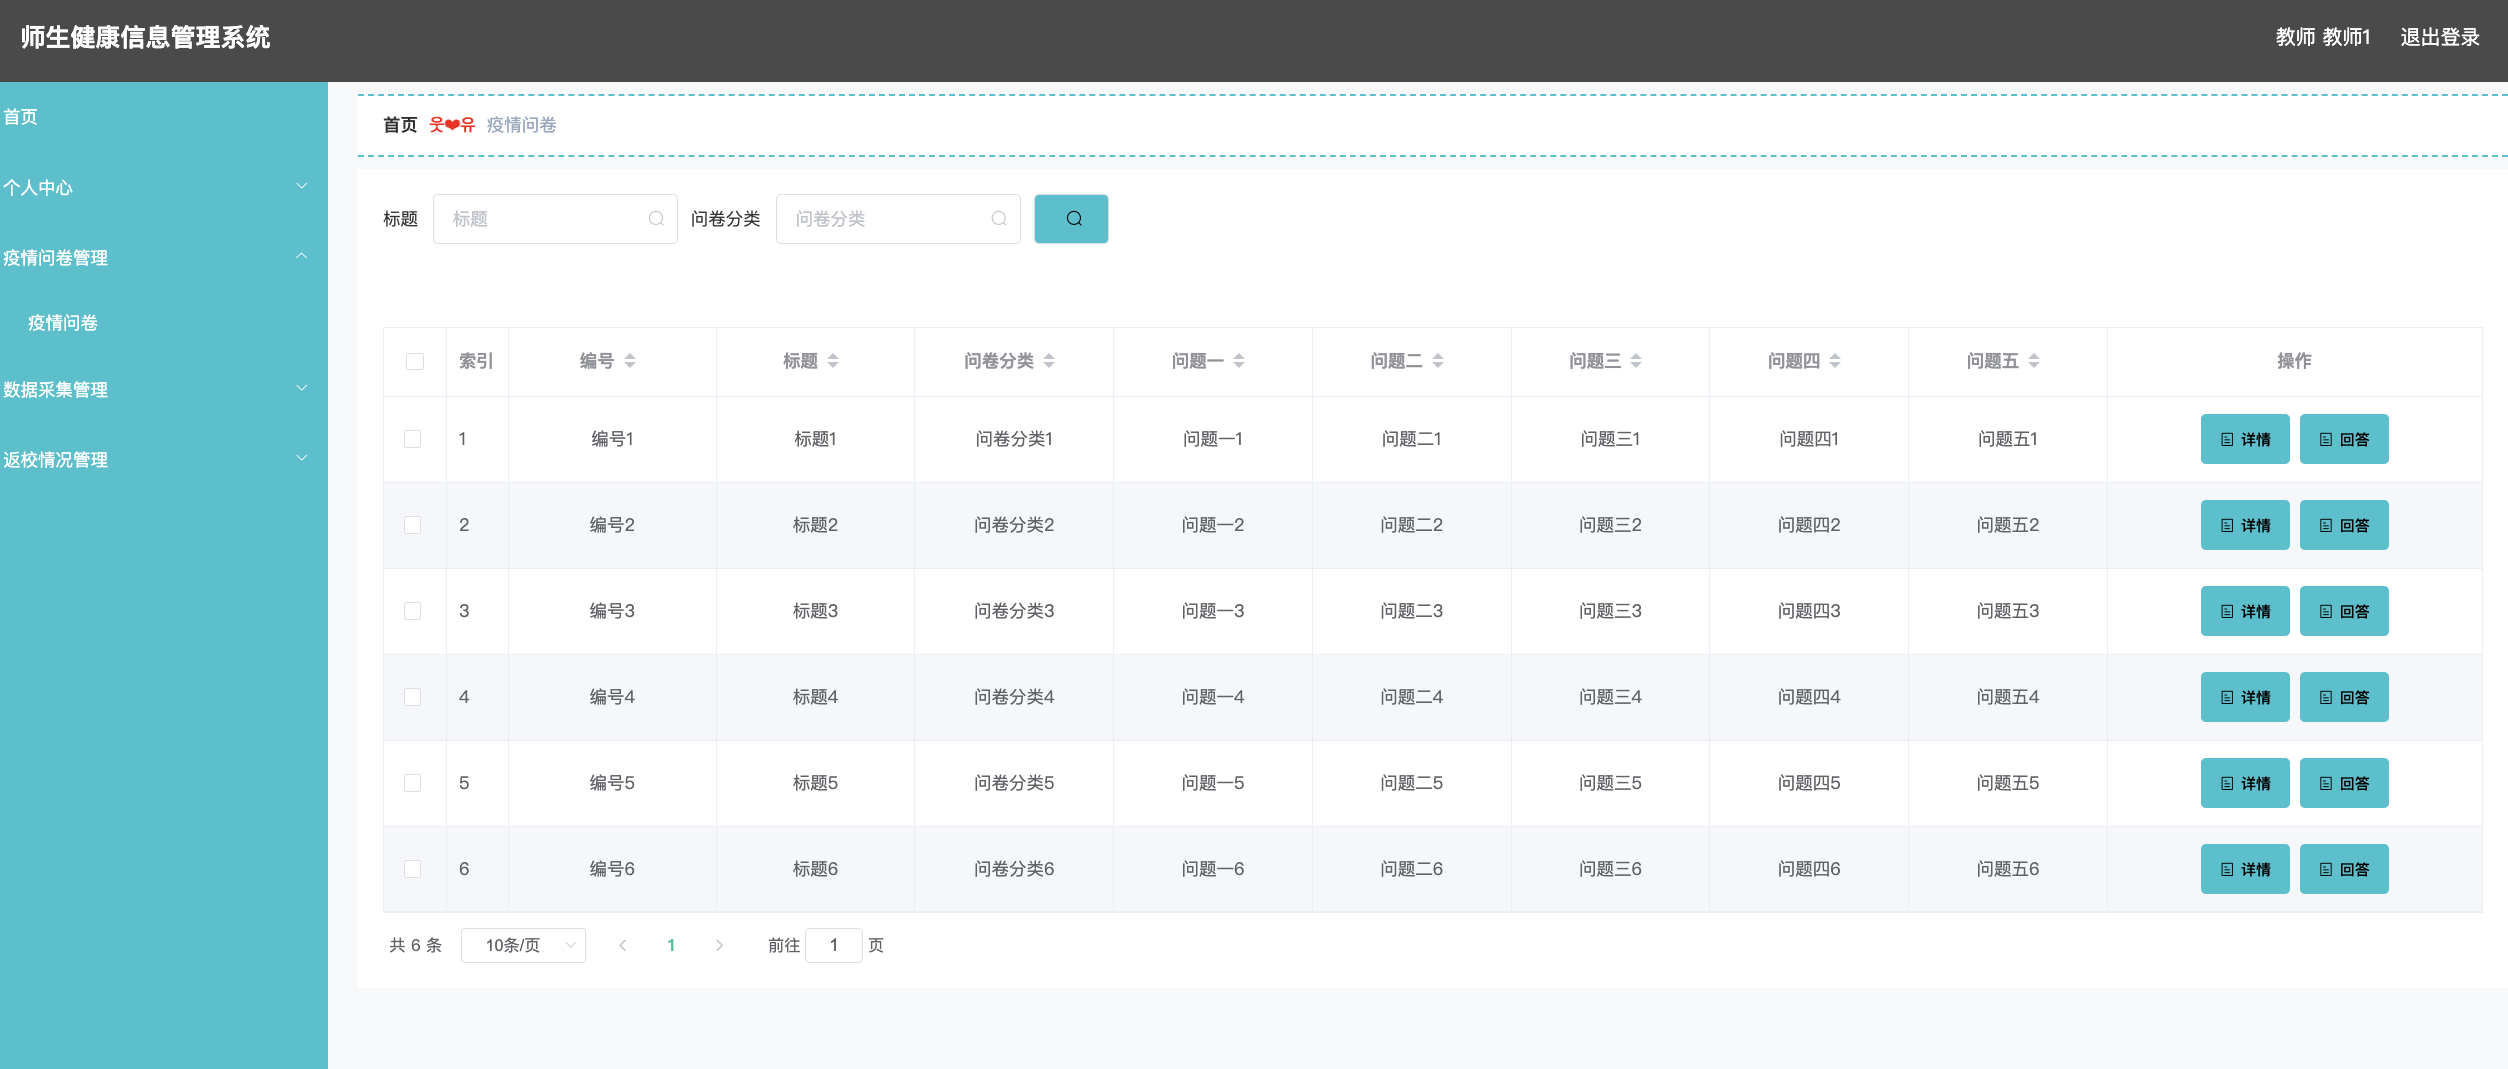Toggle select-all checkbox in table header
Screen dimensions: 2508x1069
(415, 361)
